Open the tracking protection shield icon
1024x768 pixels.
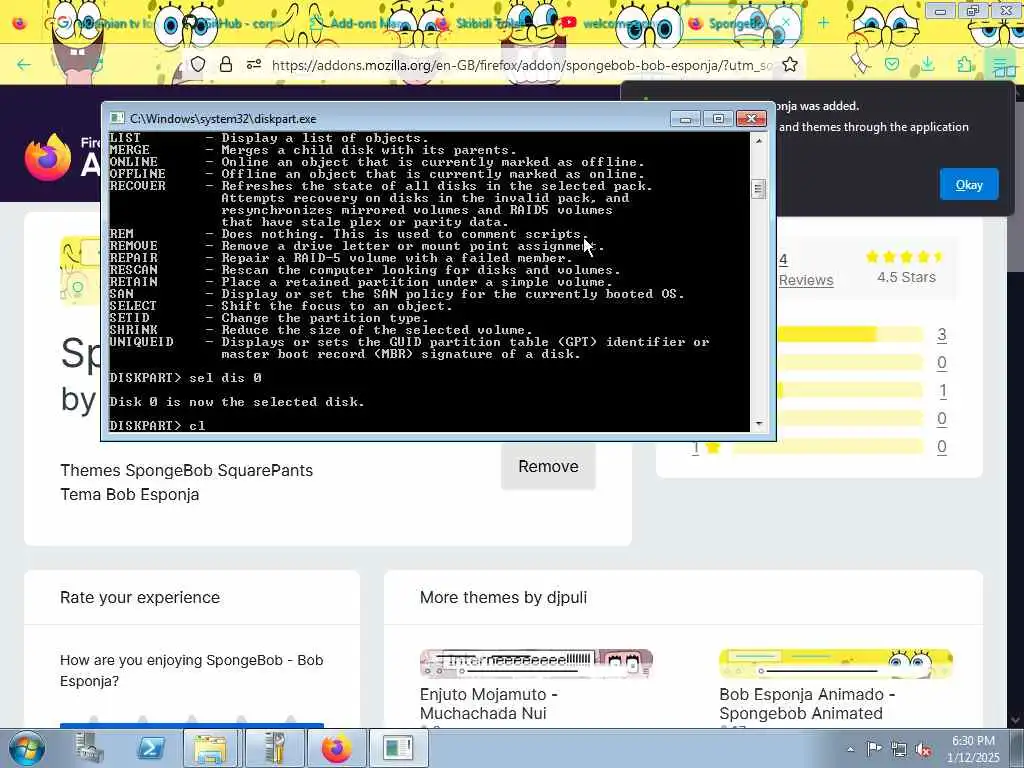198,65
